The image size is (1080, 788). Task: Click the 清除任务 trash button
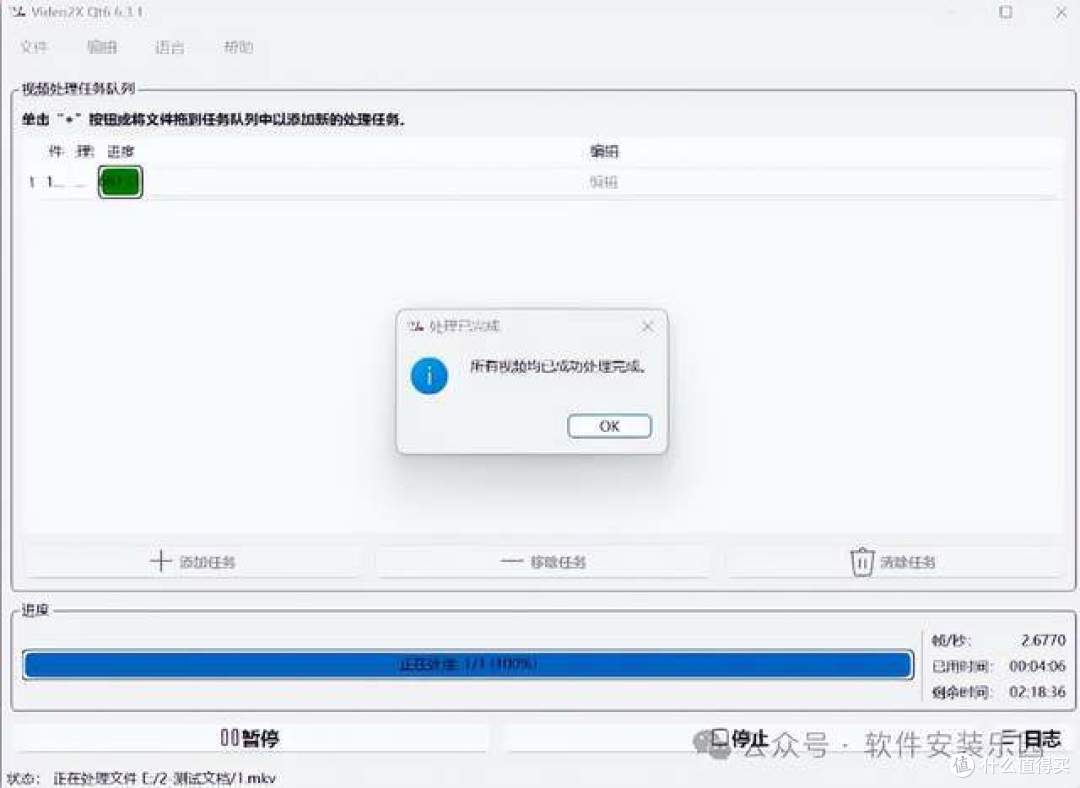point(893,561)
